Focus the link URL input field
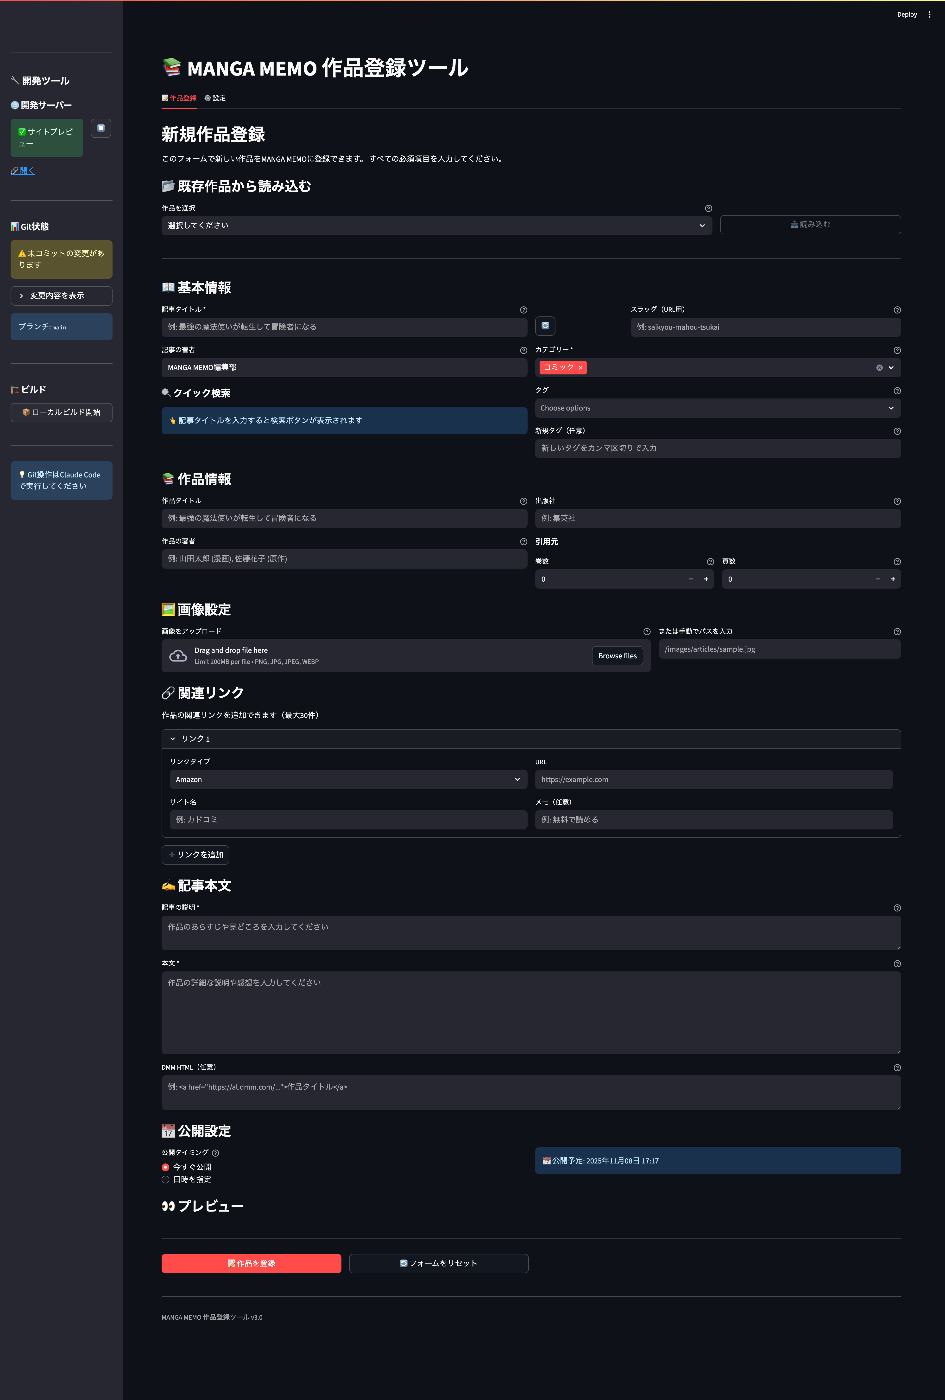The image size is (945, 1400). click(714, 779)
